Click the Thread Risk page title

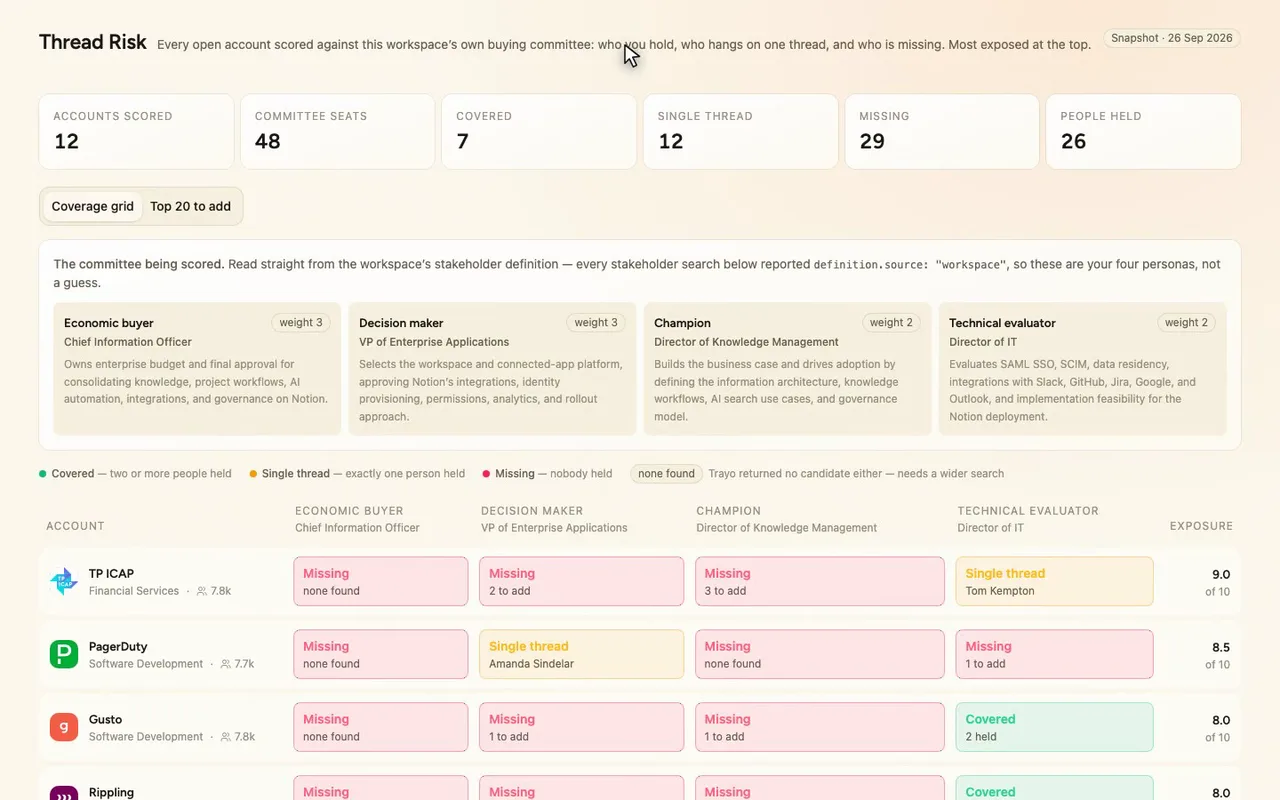[x=93, y=42]
